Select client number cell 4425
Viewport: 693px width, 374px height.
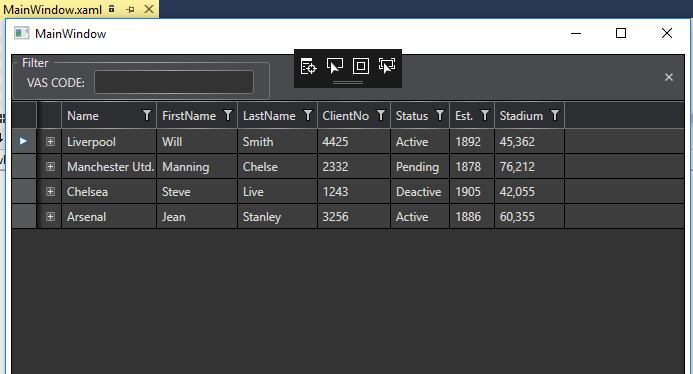(x=354, y=141)
